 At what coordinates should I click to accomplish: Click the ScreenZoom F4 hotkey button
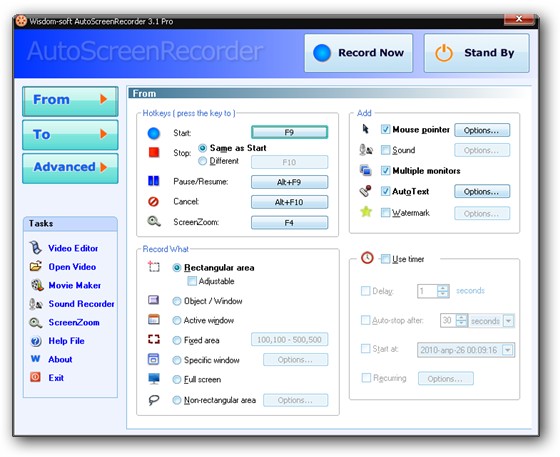click(x=289, y=223)
